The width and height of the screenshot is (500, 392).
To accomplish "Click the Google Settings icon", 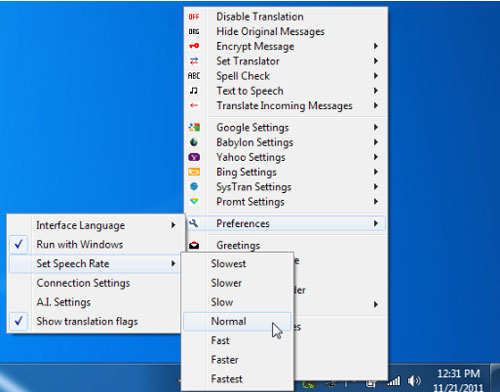I will tap(194, 127).
